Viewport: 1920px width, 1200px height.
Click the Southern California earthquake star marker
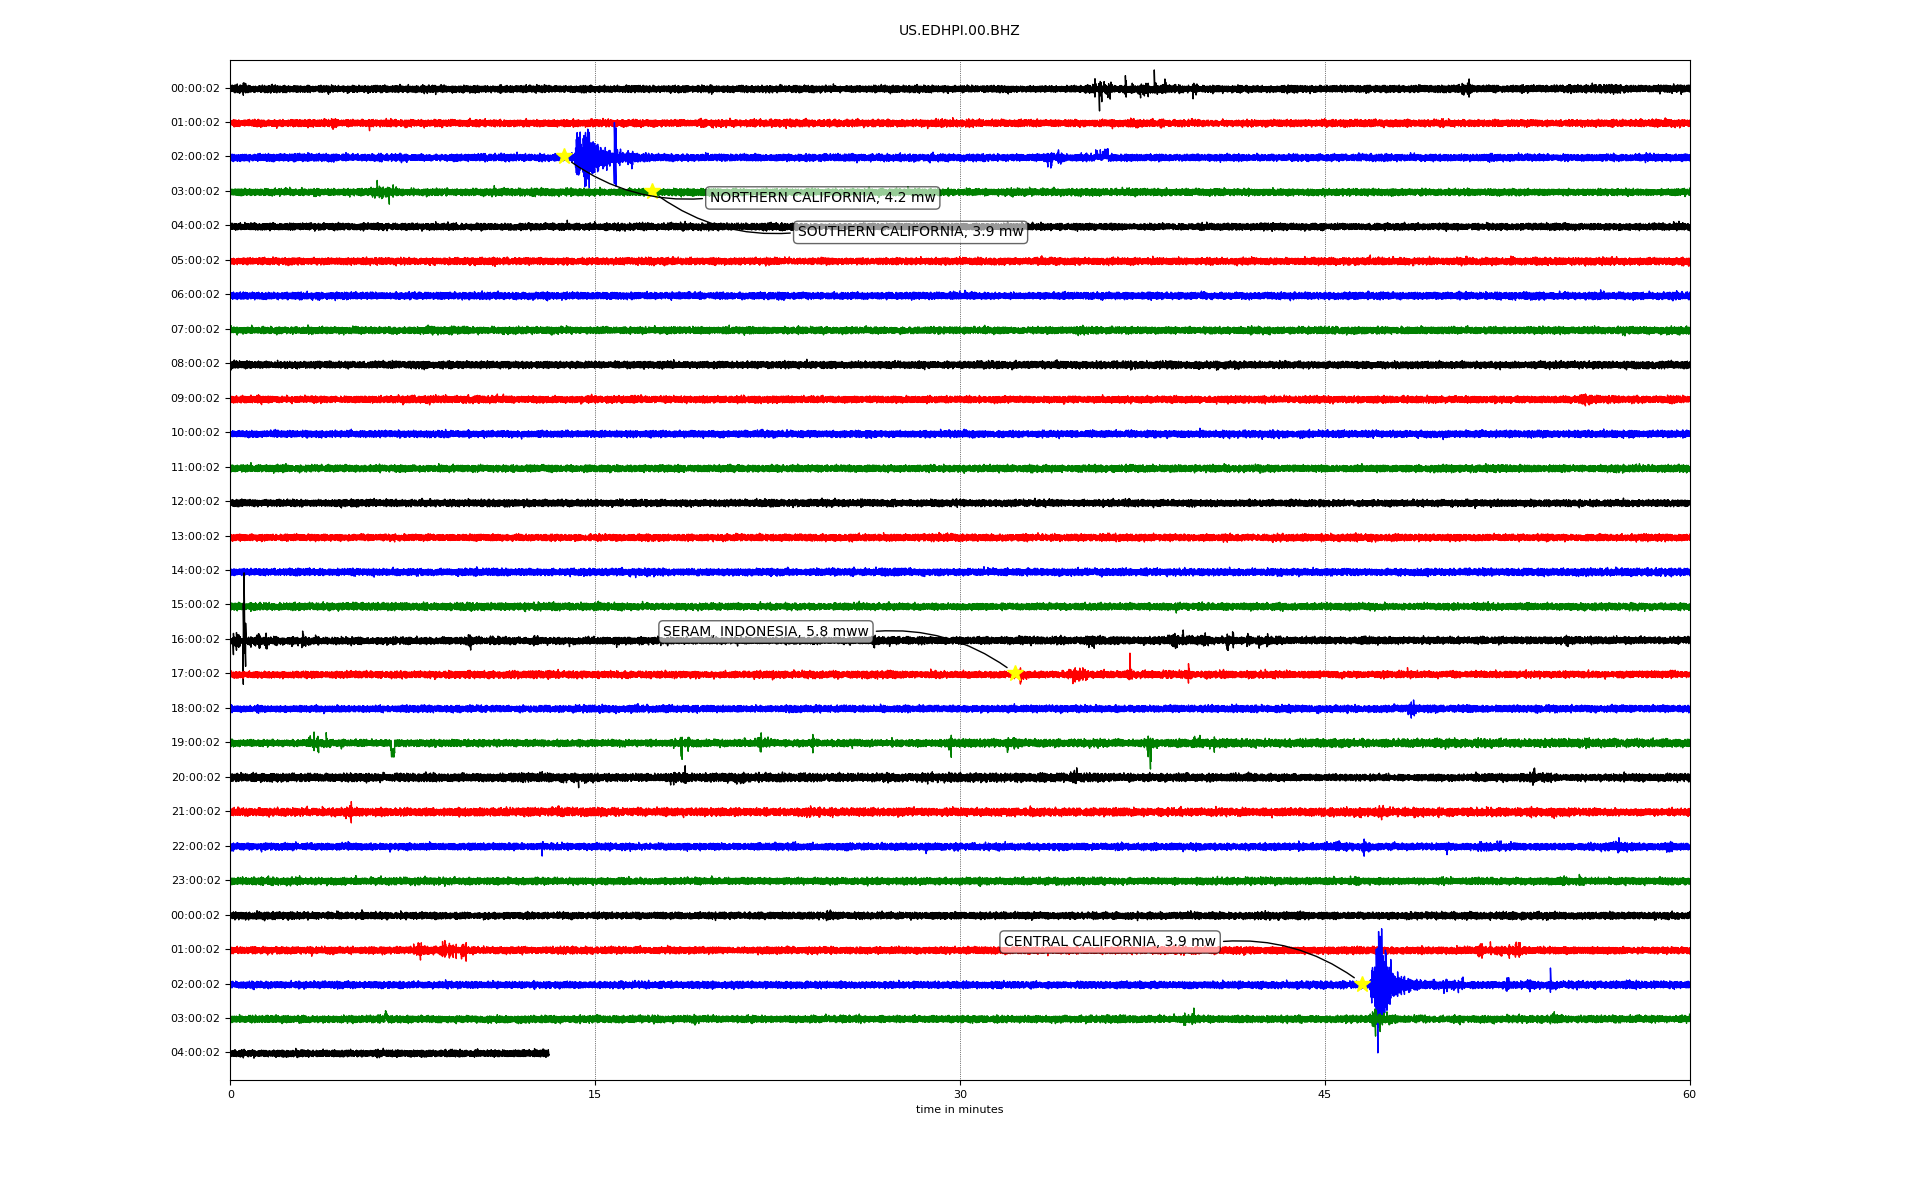(652, 190)
